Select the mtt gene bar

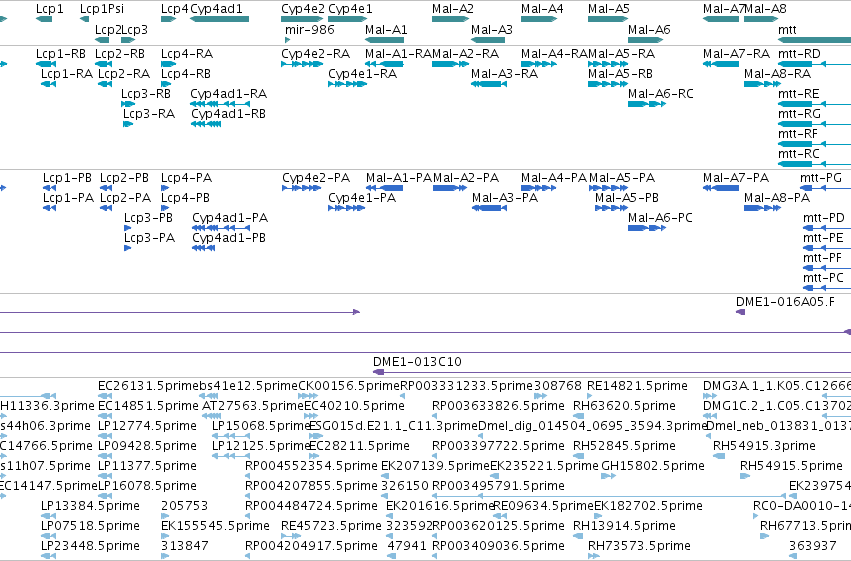click(x=815, y=40)
